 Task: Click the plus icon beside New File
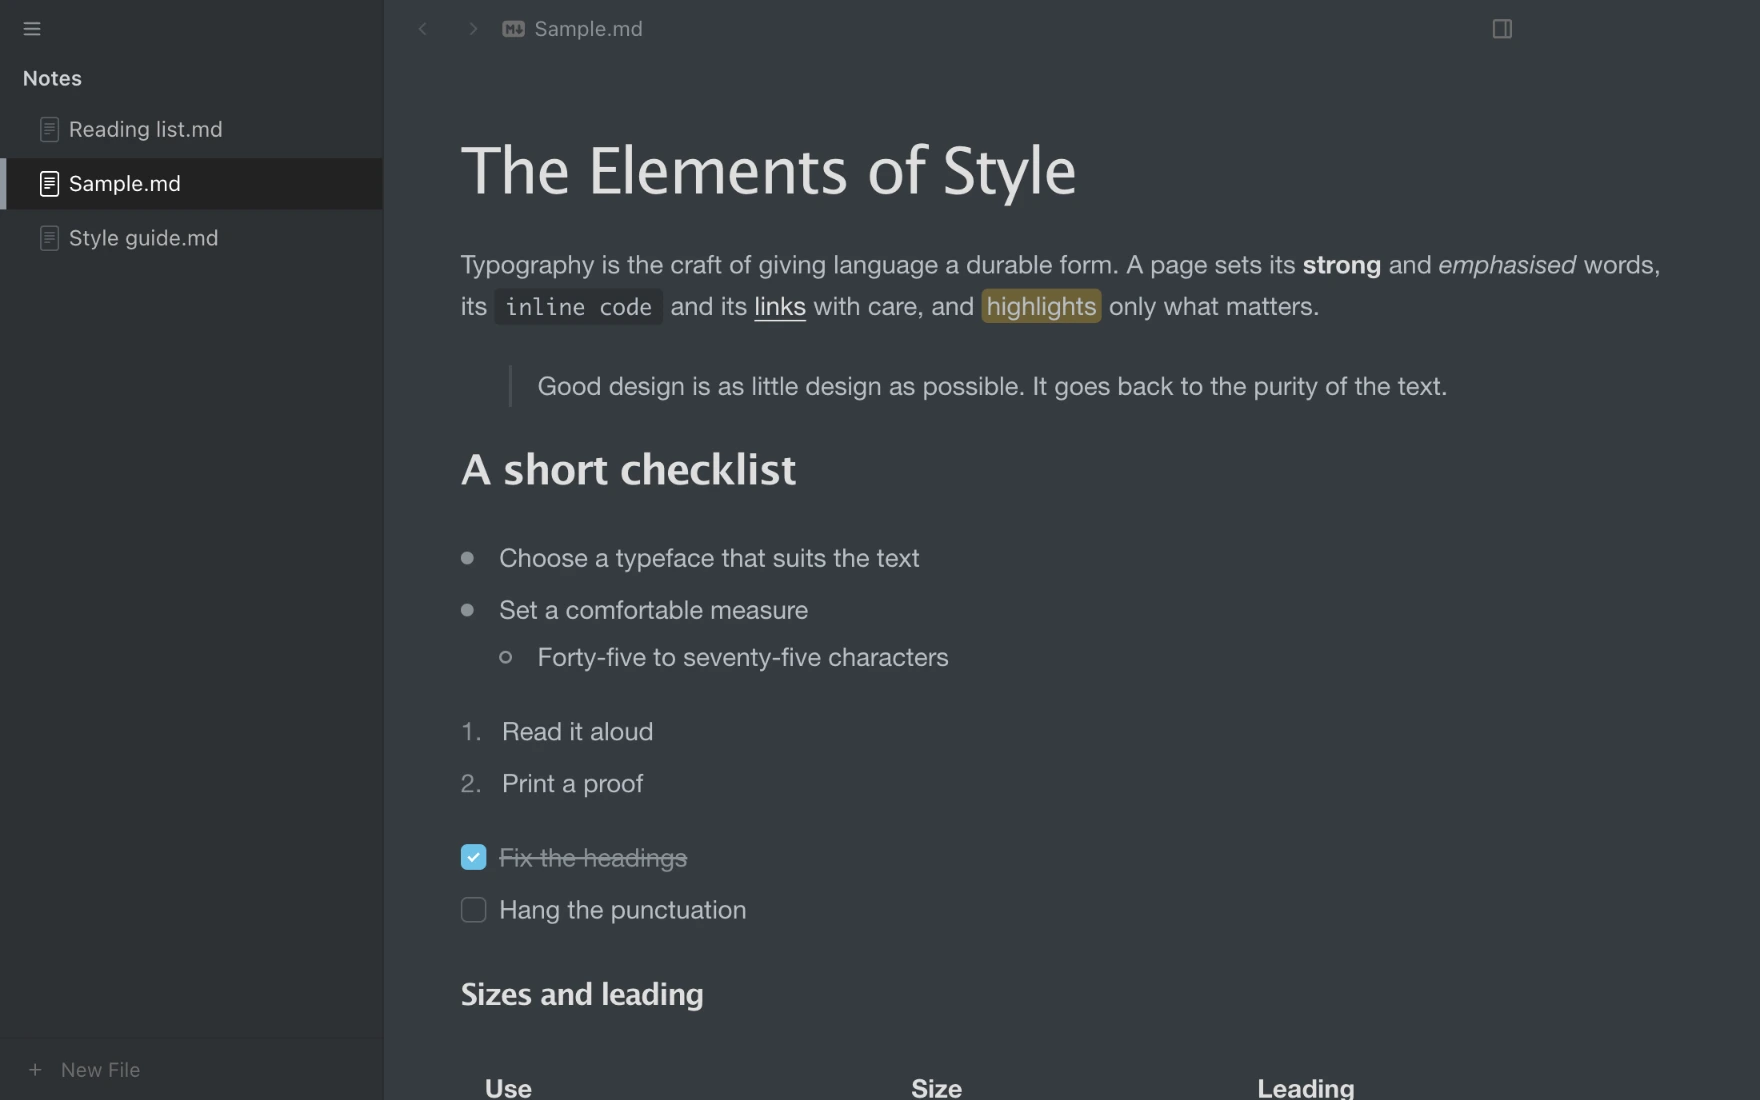pyautogui.click(x=35, y=1070)
